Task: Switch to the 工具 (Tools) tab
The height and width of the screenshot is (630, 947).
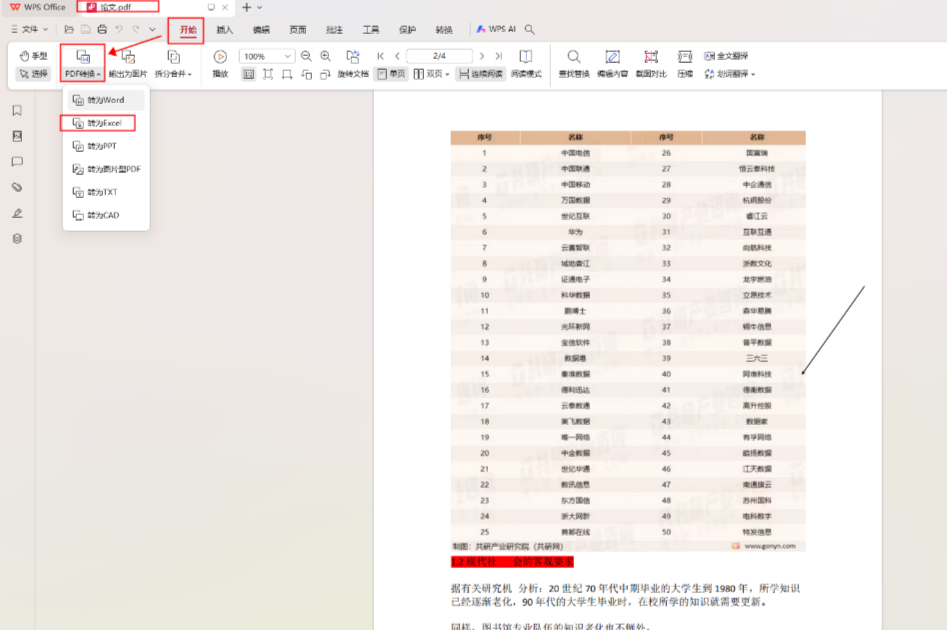Action: click(371, 30)
